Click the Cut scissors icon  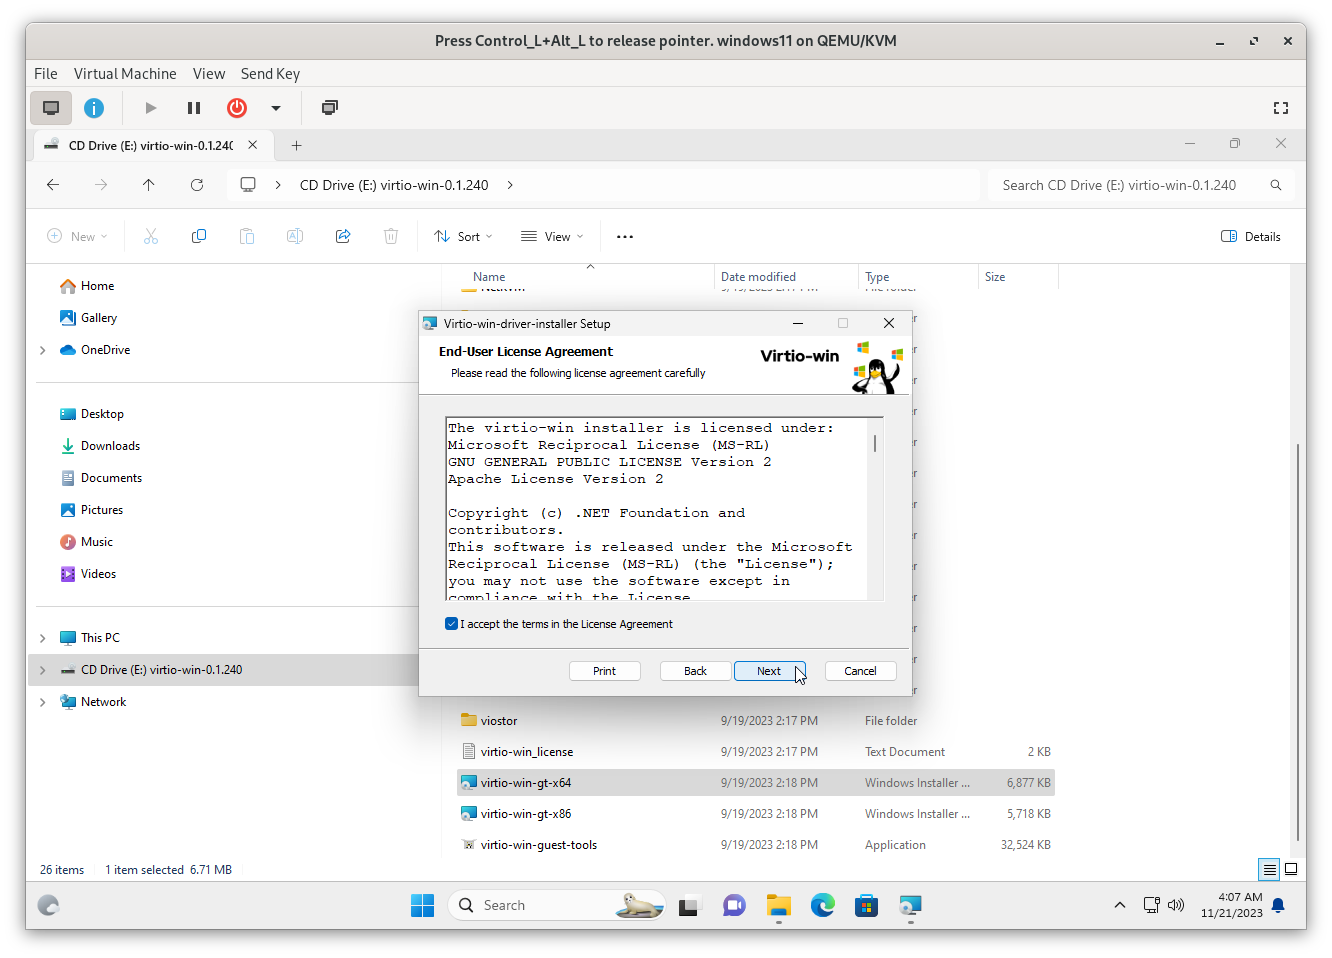[x=151, y=237]
